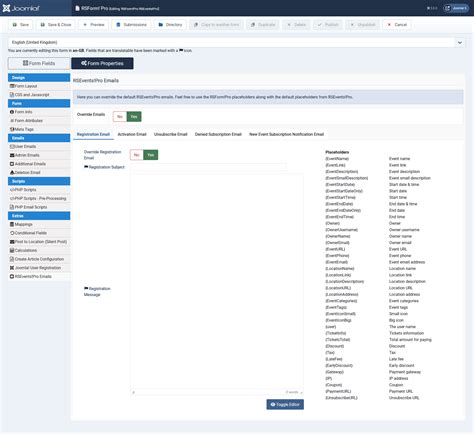Click the {LocationName} placeholder text
Viewport: 474px width, 434px height.
tap(340, 268)
